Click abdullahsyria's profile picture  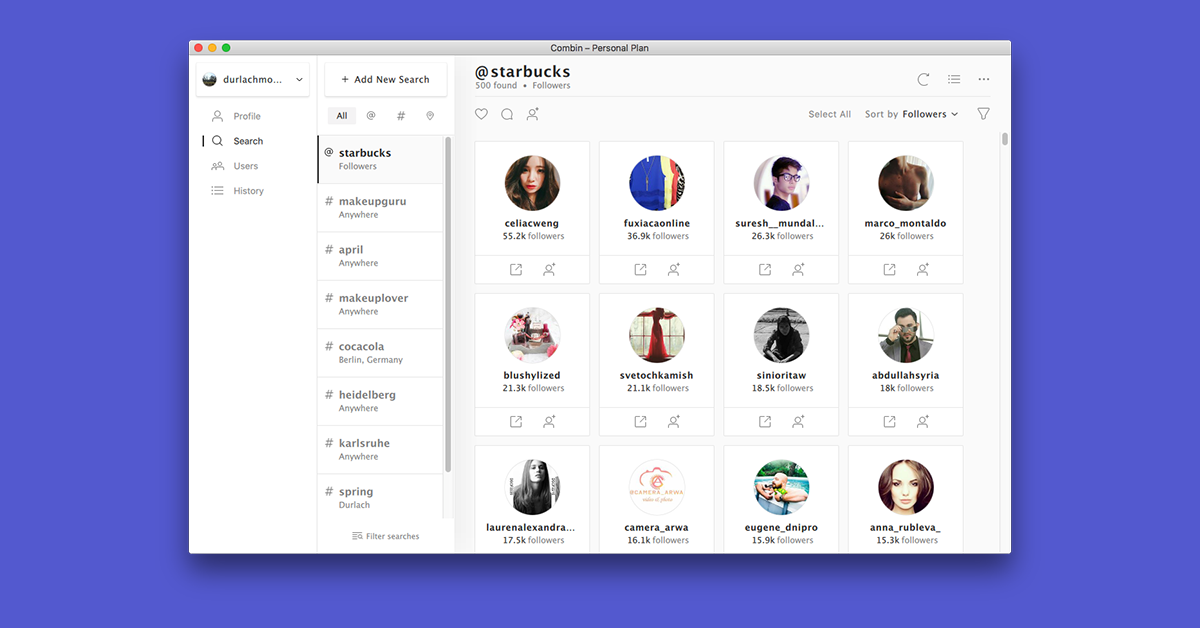906,335
